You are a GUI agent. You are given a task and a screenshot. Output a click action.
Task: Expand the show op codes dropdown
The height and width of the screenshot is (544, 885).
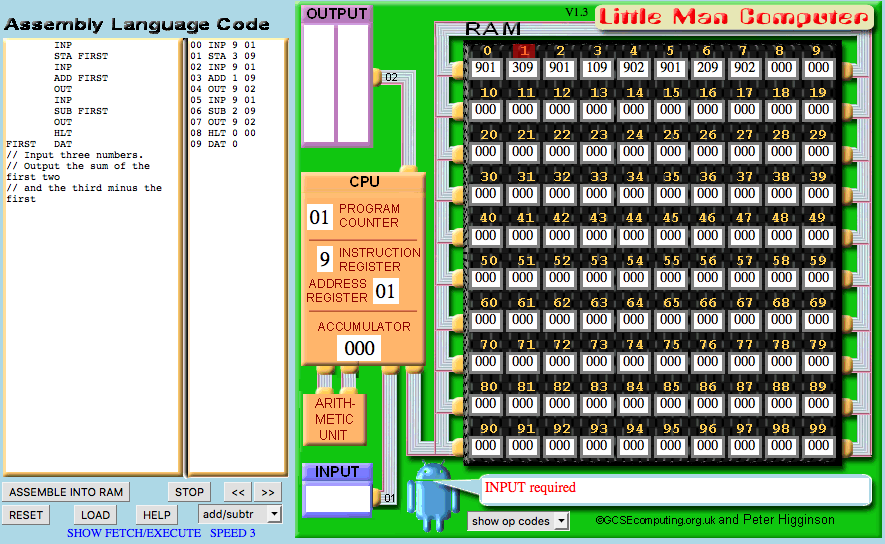point(518,521)
